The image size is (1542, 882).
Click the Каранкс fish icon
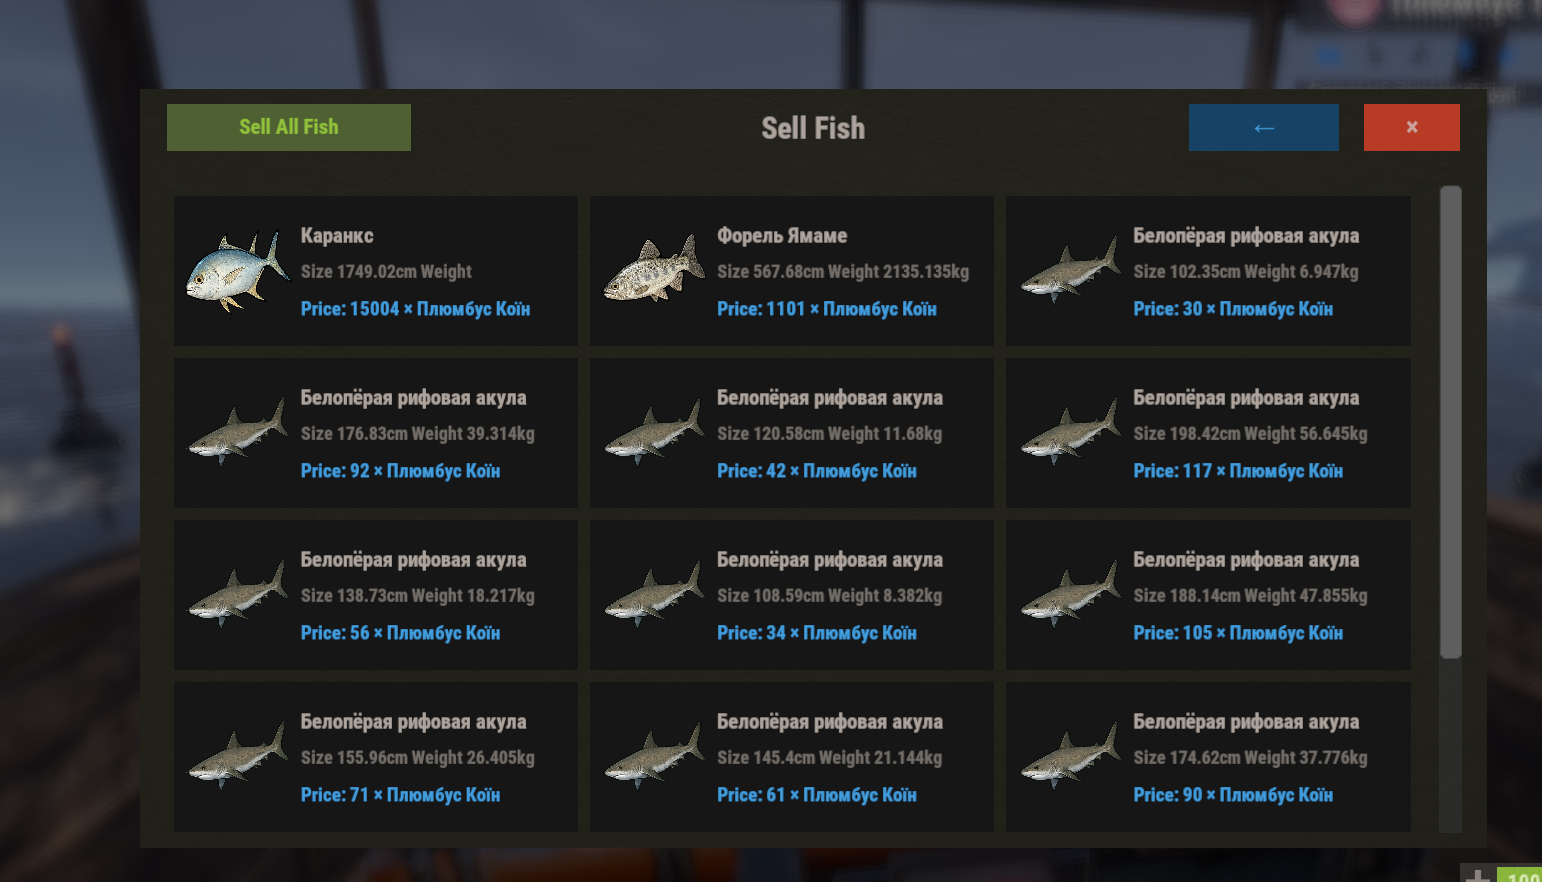(x=237, y=271)
